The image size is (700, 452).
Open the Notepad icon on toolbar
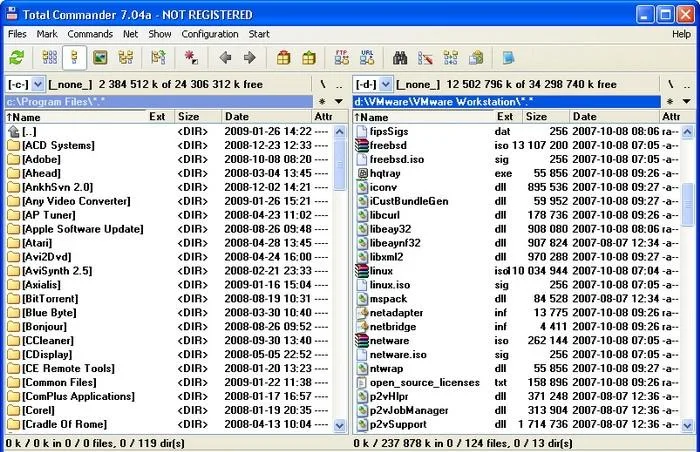pos(508,58)
